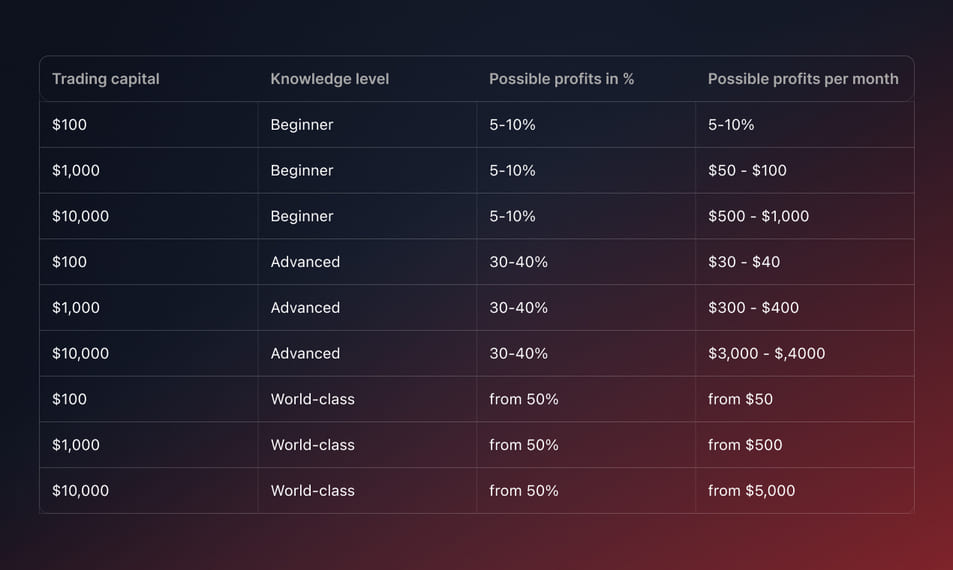Click the Possible profits in % header
The width and height of the screenshot is (953, 570).
[561, 79]
